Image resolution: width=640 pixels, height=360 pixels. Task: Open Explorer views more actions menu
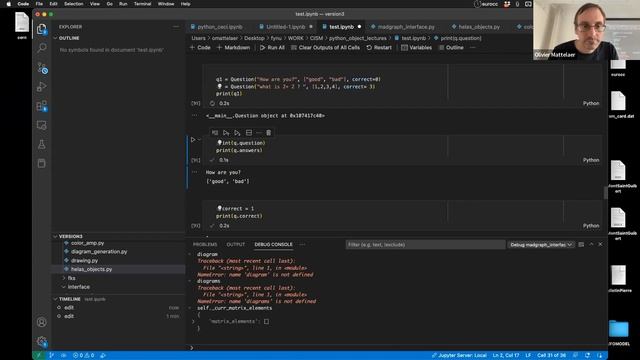(x=176, y=27)
